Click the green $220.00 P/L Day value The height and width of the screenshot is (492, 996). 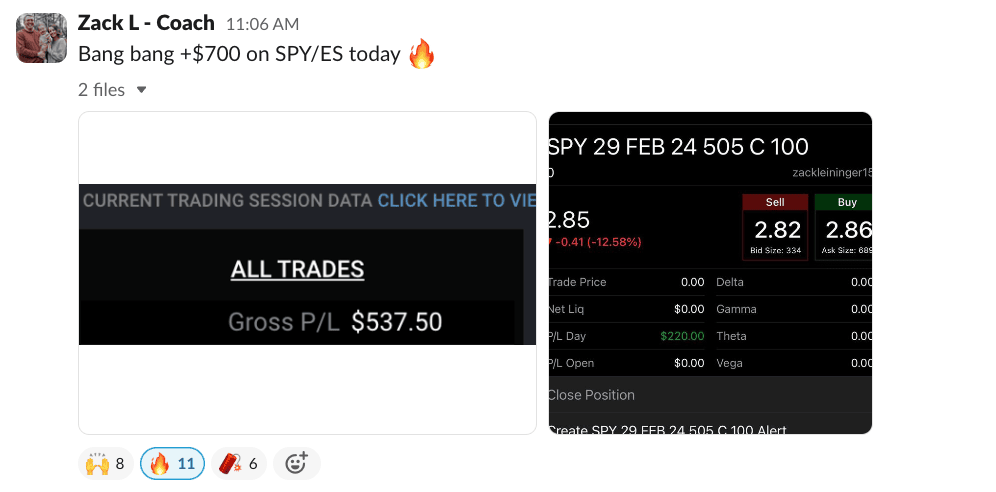[x=682, y=336]
